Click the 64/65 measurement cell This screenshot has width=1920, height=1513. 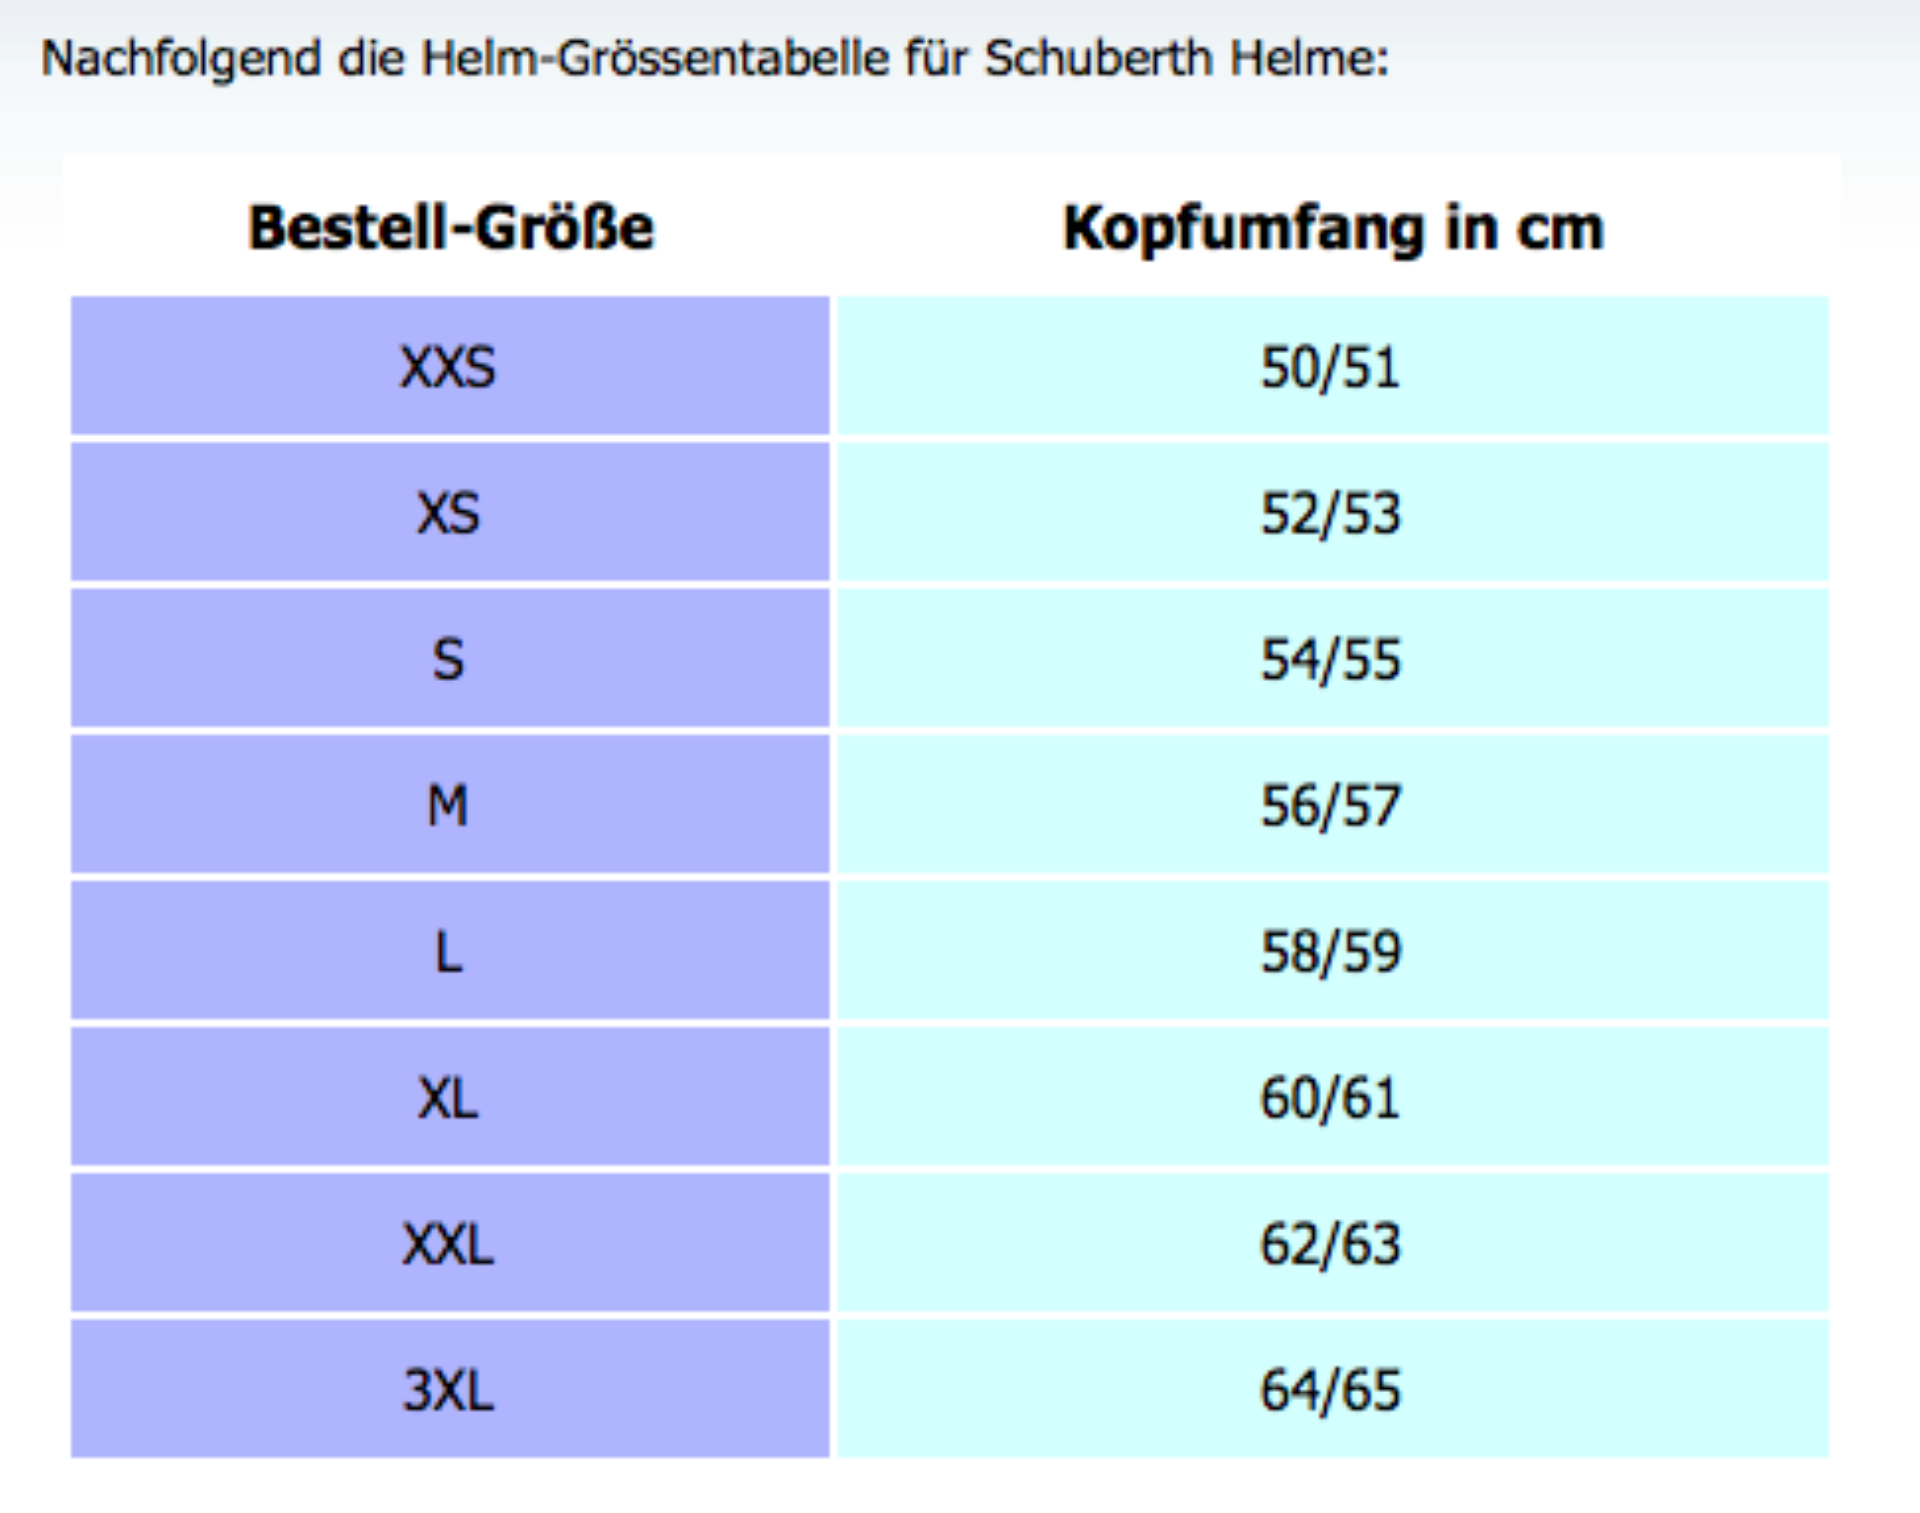[x=1331, y=1390]
